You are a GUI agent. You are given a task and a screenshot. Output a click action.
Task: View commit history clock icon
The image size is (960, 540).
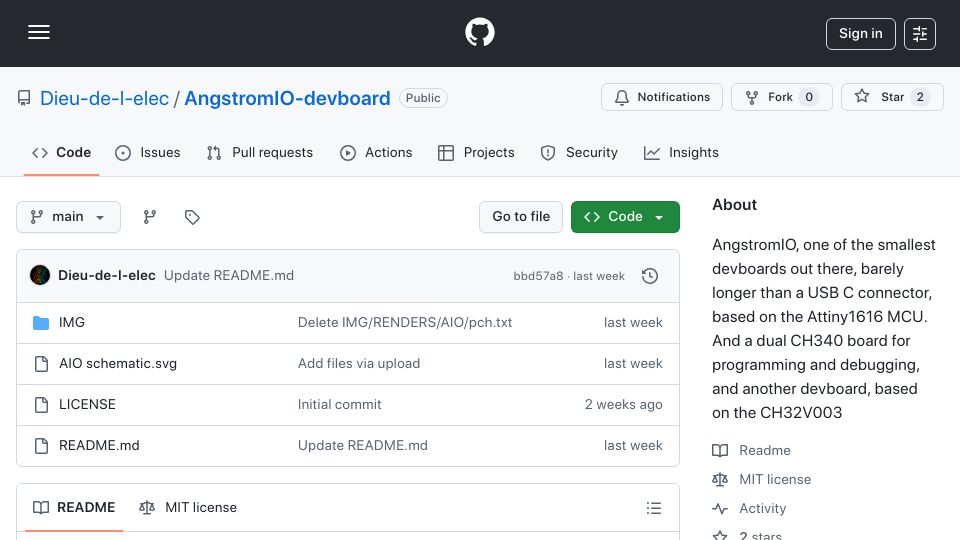650,276
